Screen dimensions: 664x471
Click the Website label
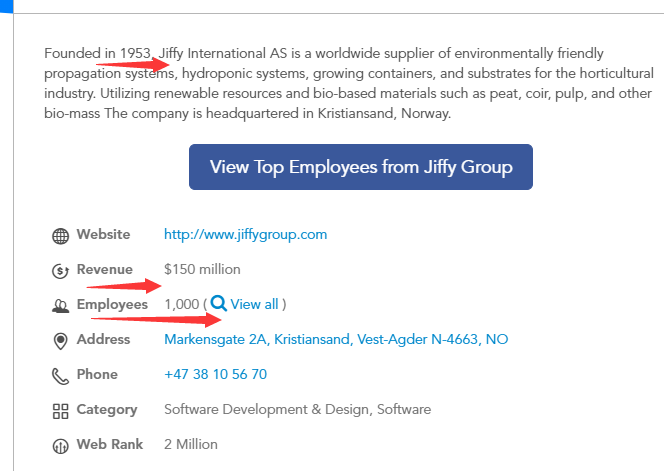[103, 234]
